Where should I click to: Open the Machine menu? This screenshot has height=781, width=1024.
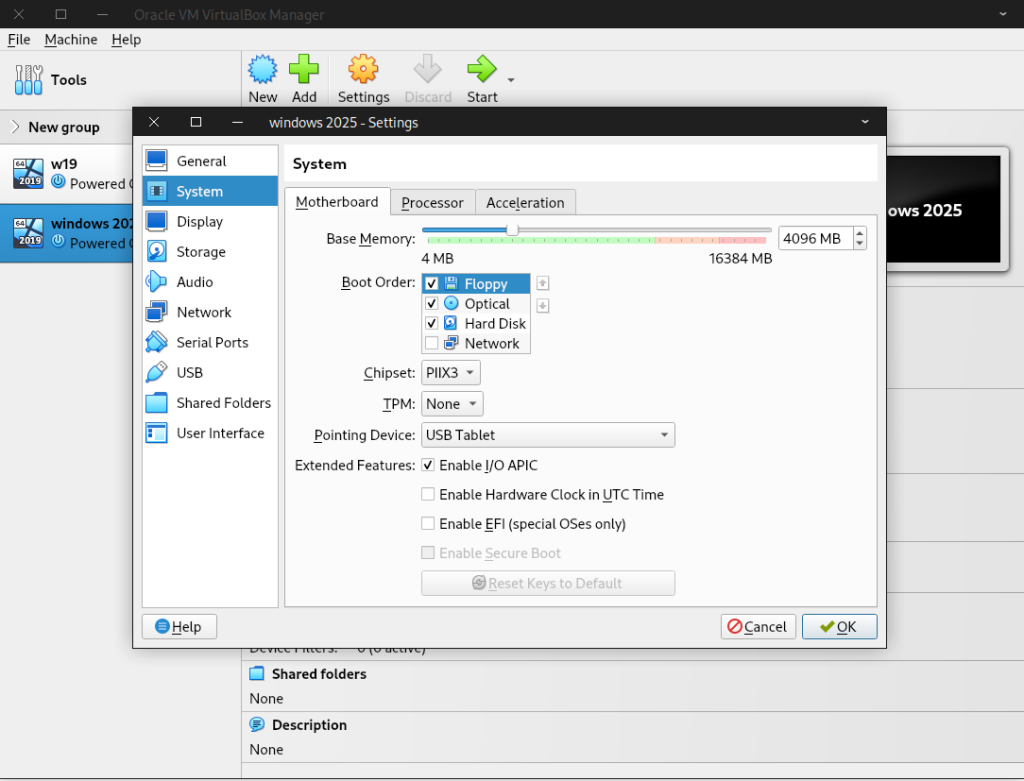coord(71,39)
